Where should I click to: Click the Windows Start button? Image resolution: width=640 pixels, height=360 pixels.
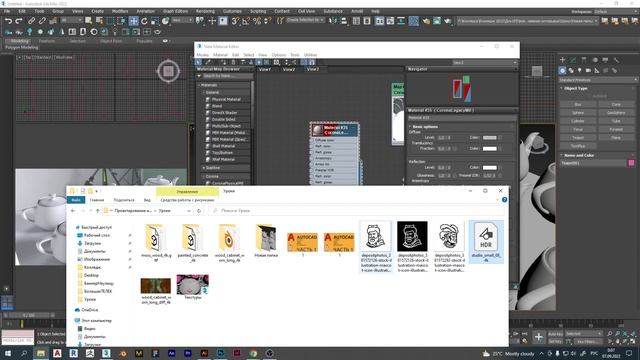7,353
